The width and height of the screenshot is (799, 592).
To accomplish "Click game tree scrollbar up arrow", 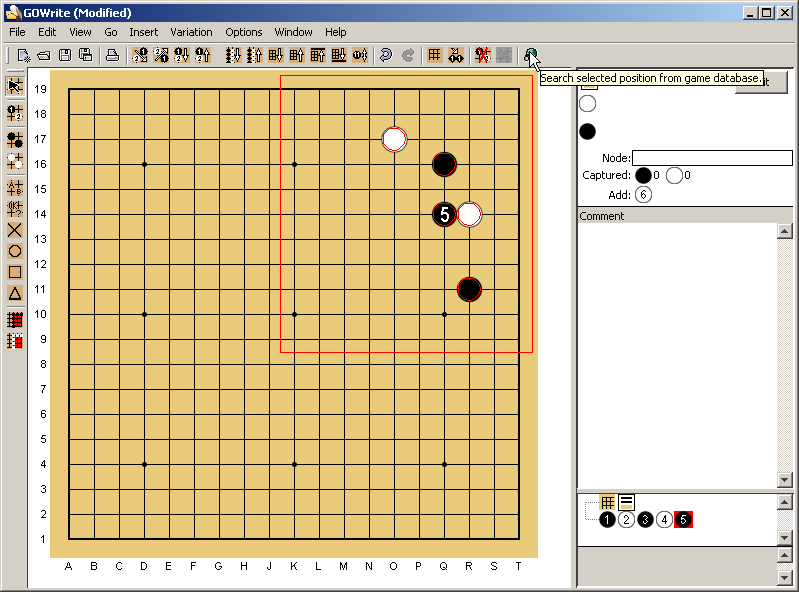I will (x=785, y=502).
